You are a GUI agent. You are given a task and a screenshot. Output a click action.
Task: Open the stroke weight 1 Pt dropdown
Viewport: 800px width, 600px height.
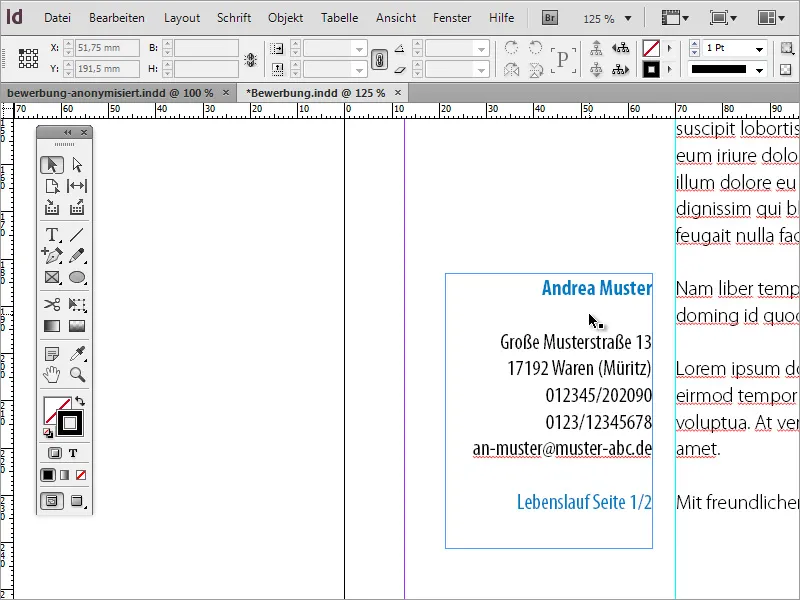tap(759, 49)
